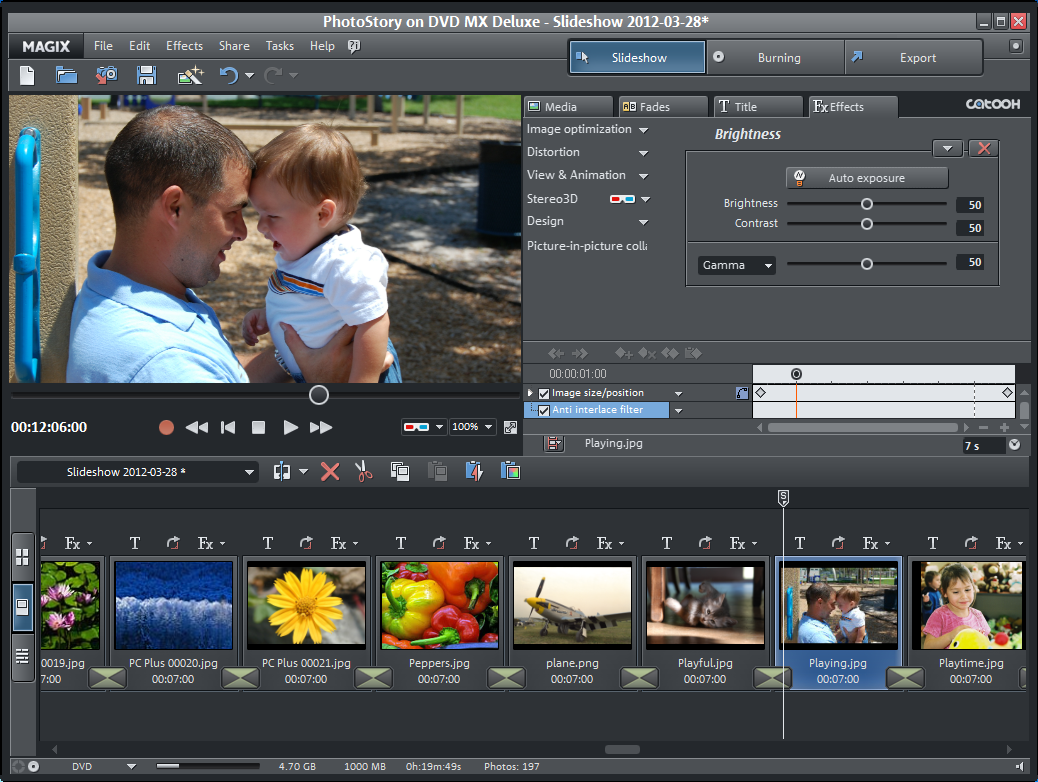The height and width of the screenshot is (782, 1038).
Task: Open the DVD disc type dropdown in the status bar
Action: pyautogui.click(x=132, y=766)
